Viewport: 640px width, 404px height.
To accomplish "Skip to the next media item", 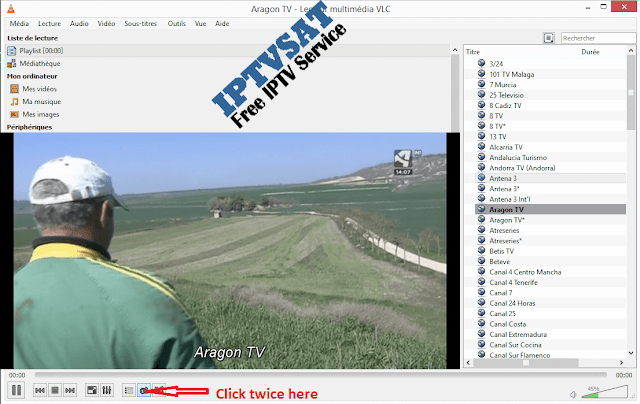I will pos(70,391).
